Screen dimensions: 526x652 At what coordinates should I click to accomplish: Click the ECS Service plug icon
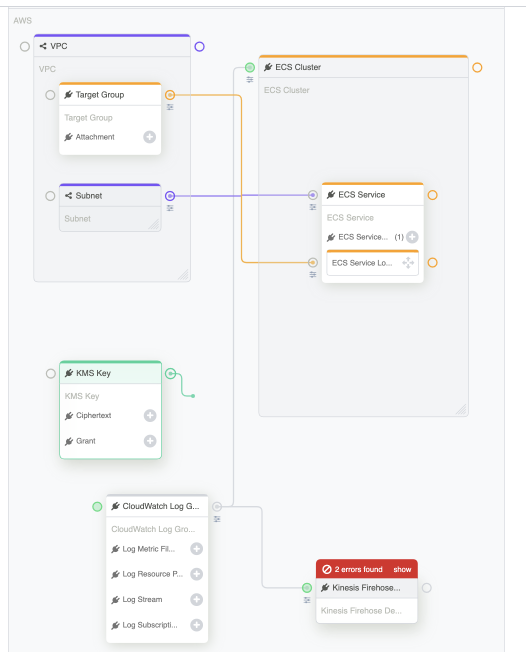pos(331,195)
